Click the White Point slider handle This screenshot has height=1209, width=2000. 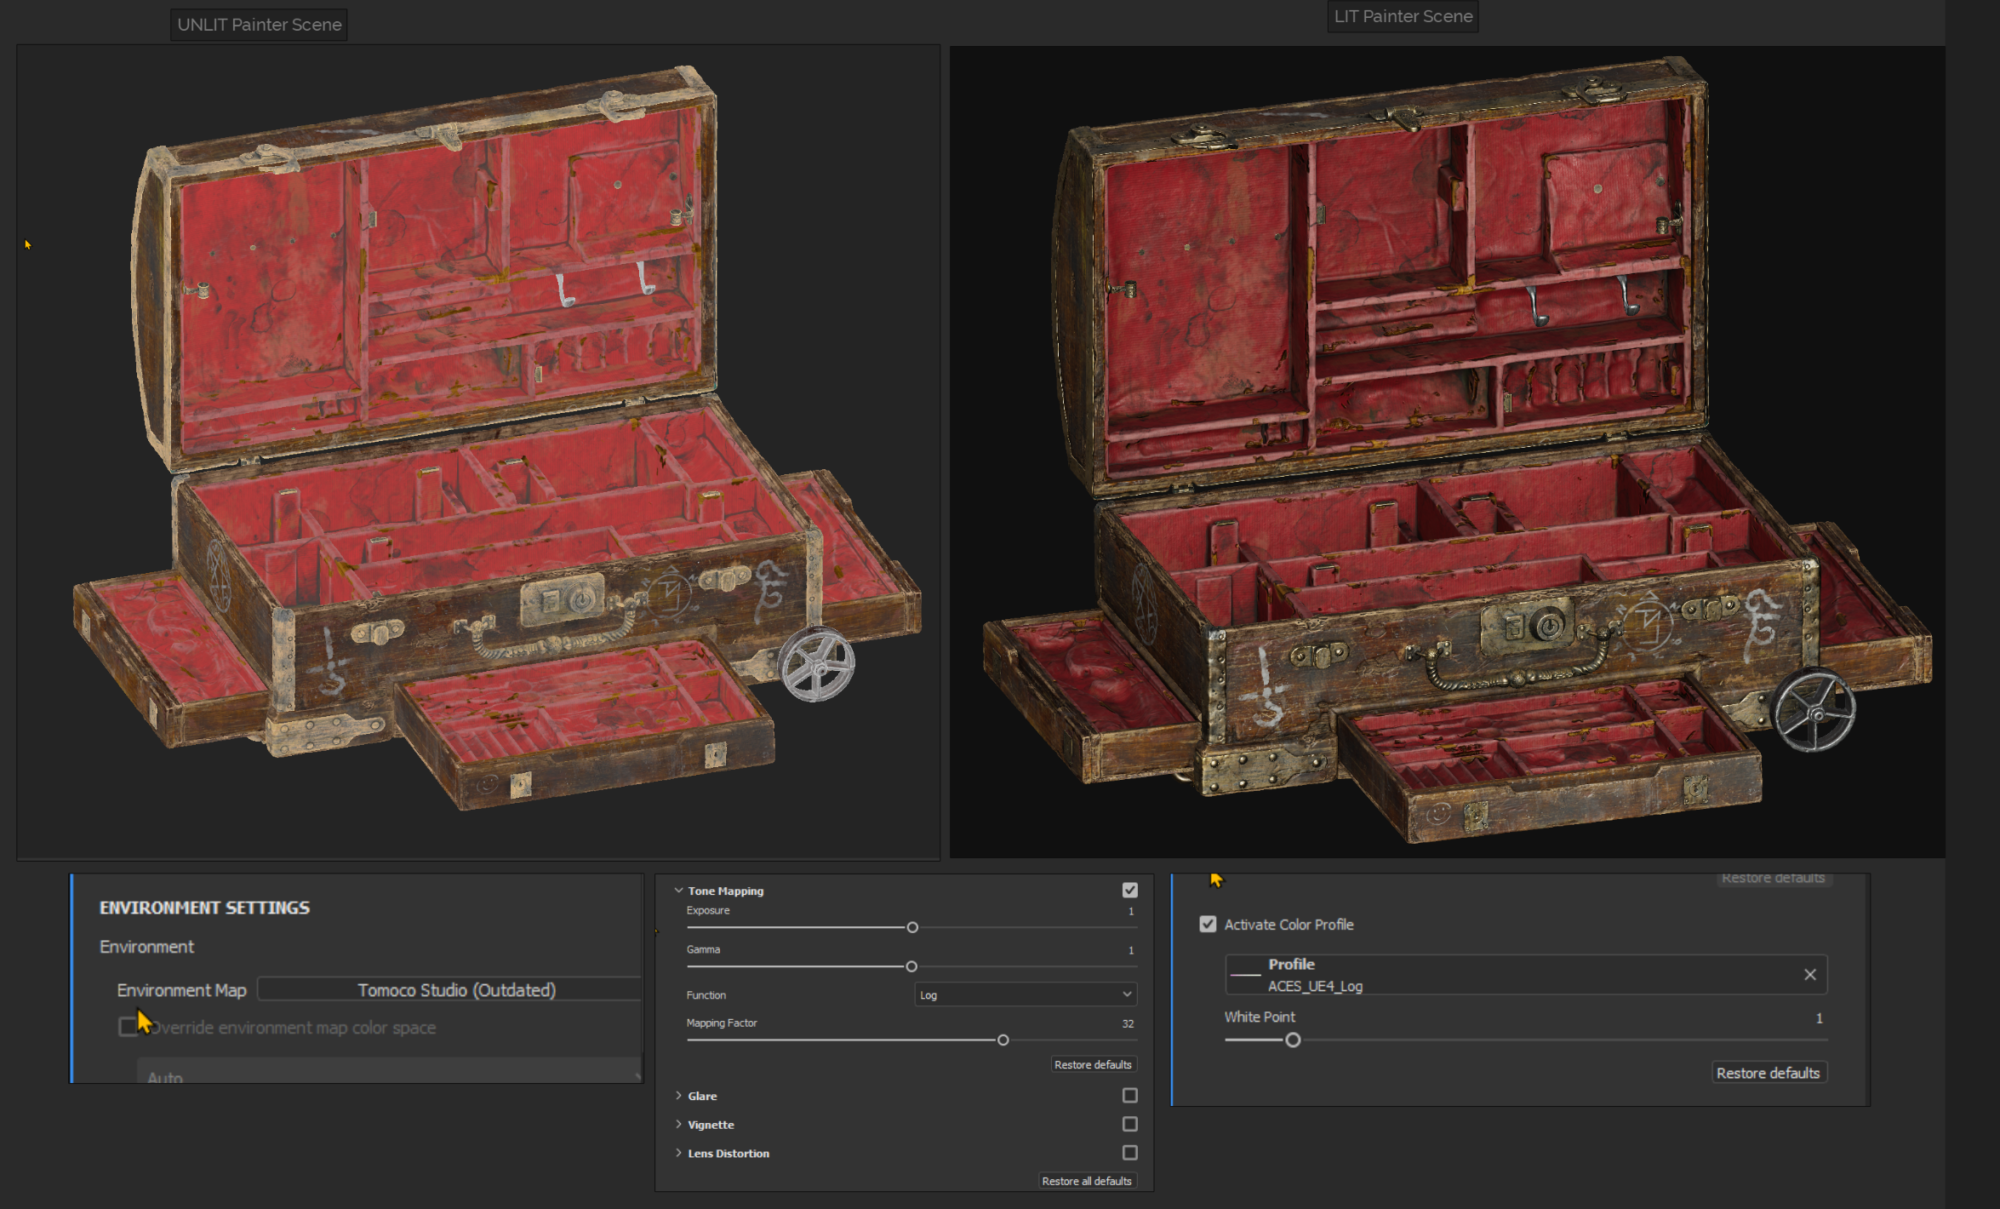tap(1293, 1040)
